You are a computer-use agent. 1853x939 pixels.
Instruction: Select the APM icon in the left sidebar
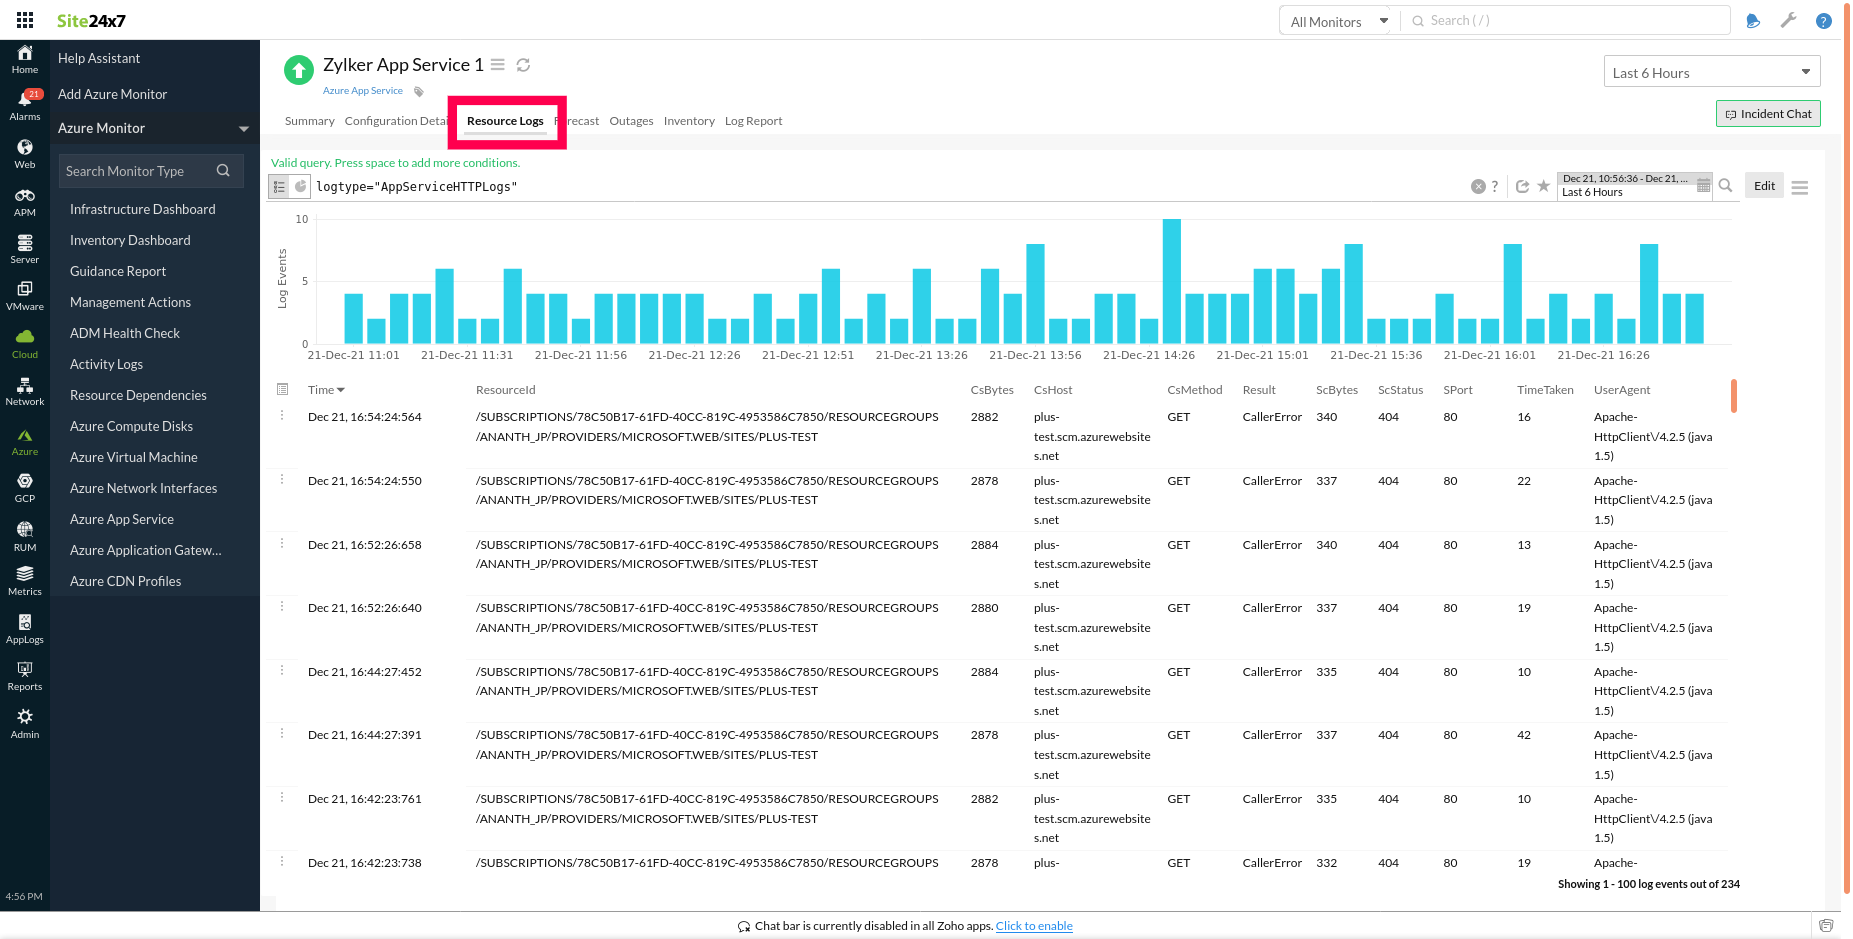click(x=24, y=200)
